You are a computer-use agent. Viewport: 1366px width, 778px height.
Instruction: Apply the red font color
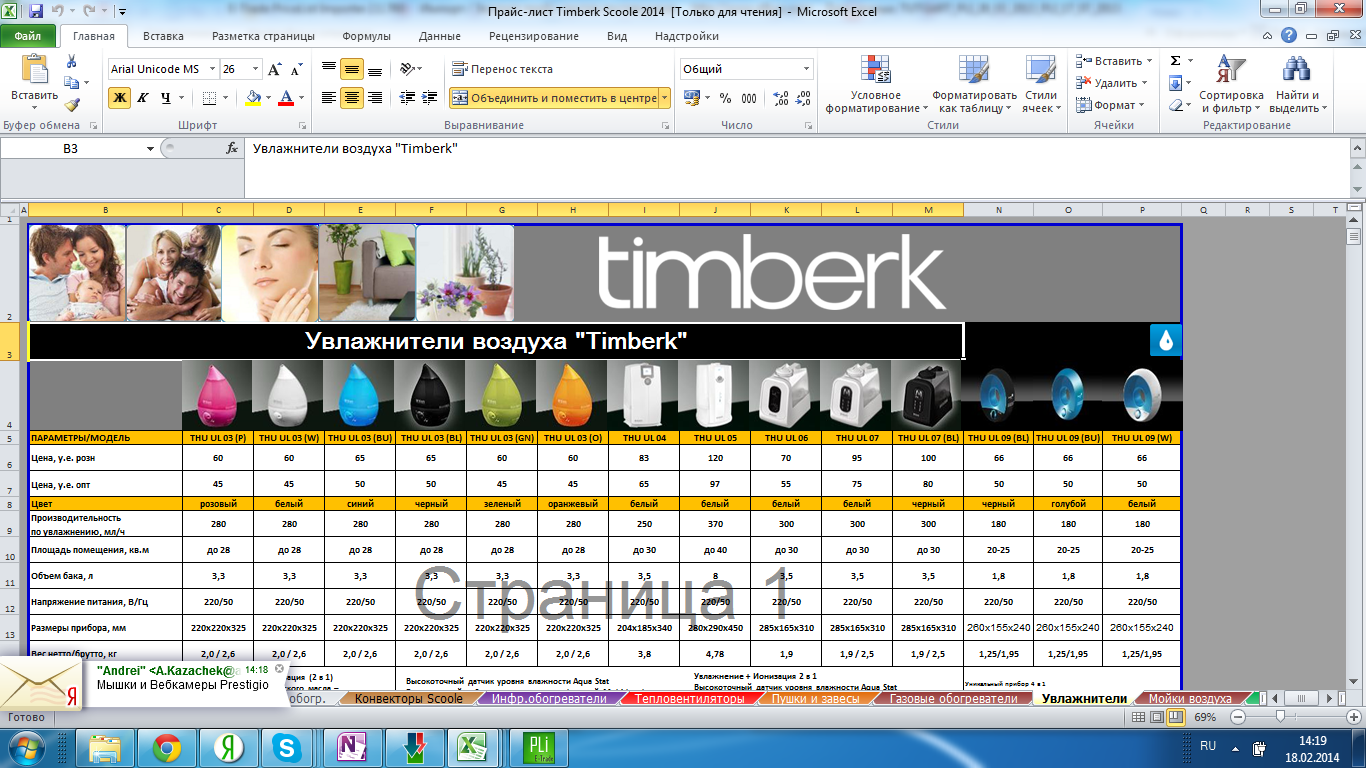click(287, 98)
